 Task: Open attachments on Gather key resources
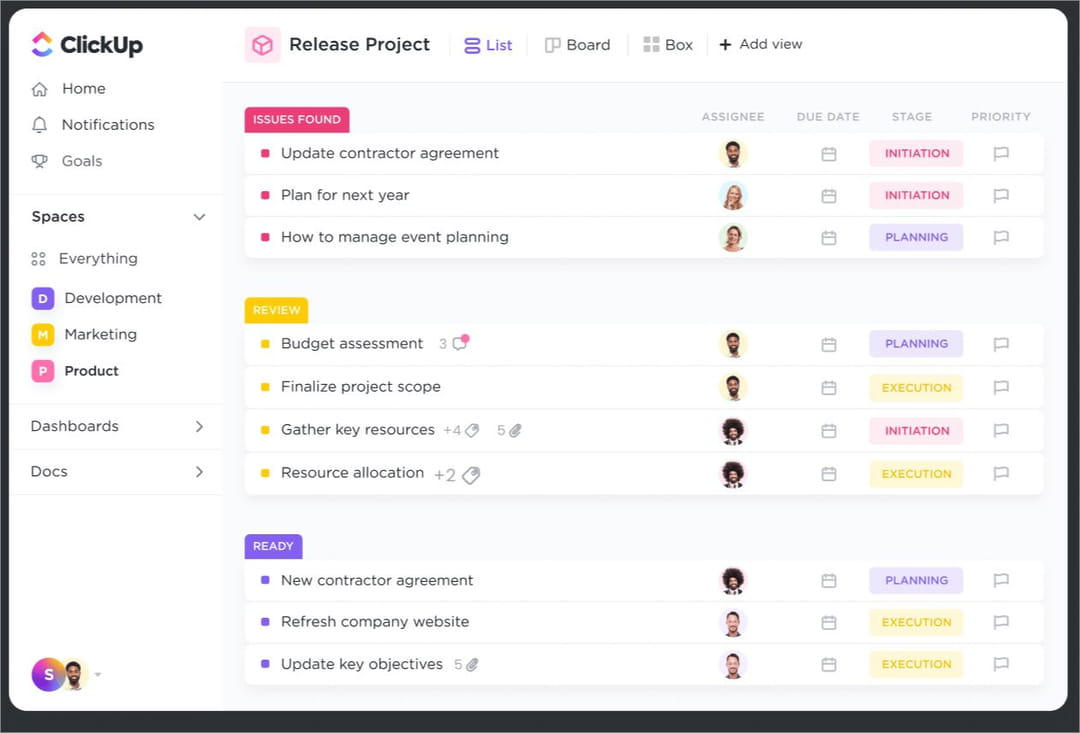pyautogui.click(x=515, y=431)
